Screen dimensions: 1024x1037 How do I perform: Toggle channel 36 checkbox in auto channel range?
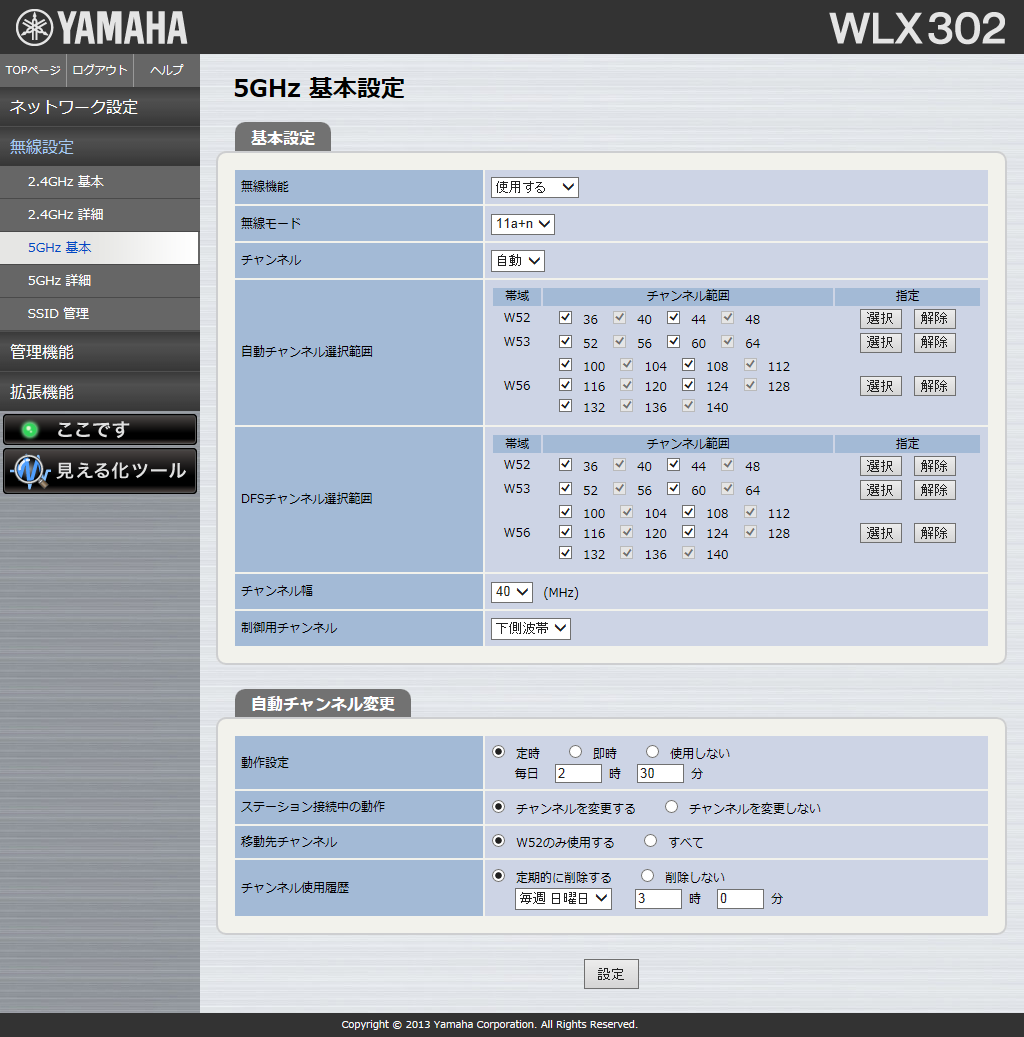click(566, 318)
